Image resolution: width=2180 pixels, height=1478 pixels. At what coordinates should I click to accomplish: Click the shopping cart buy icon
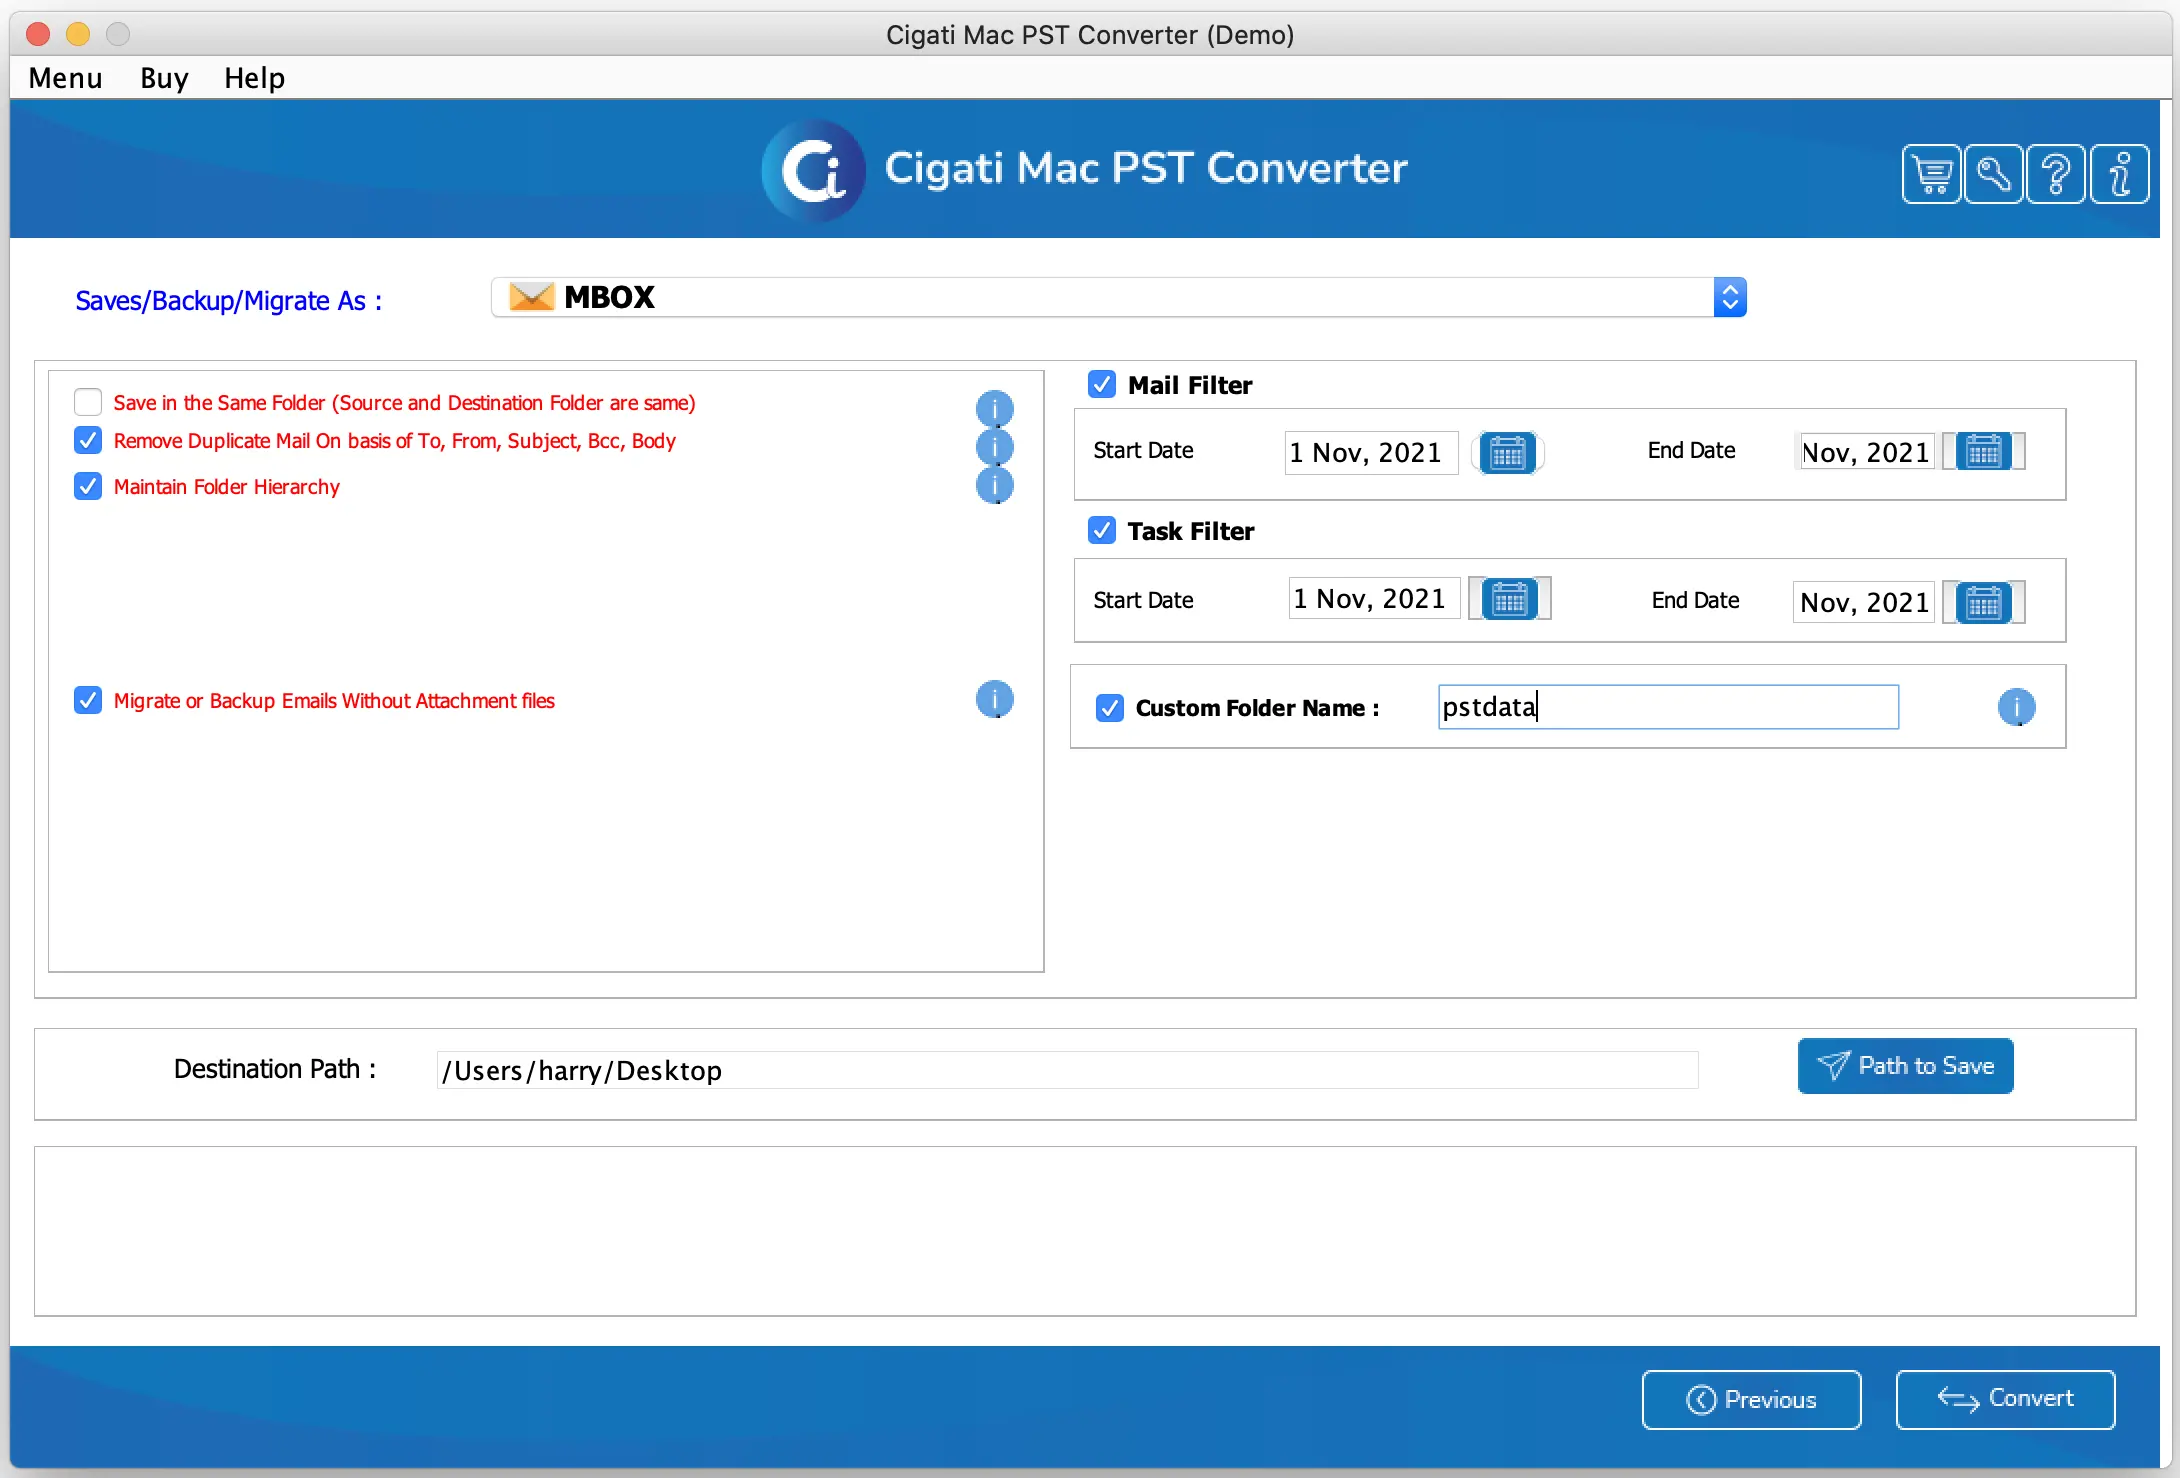tap(1931, 175)
